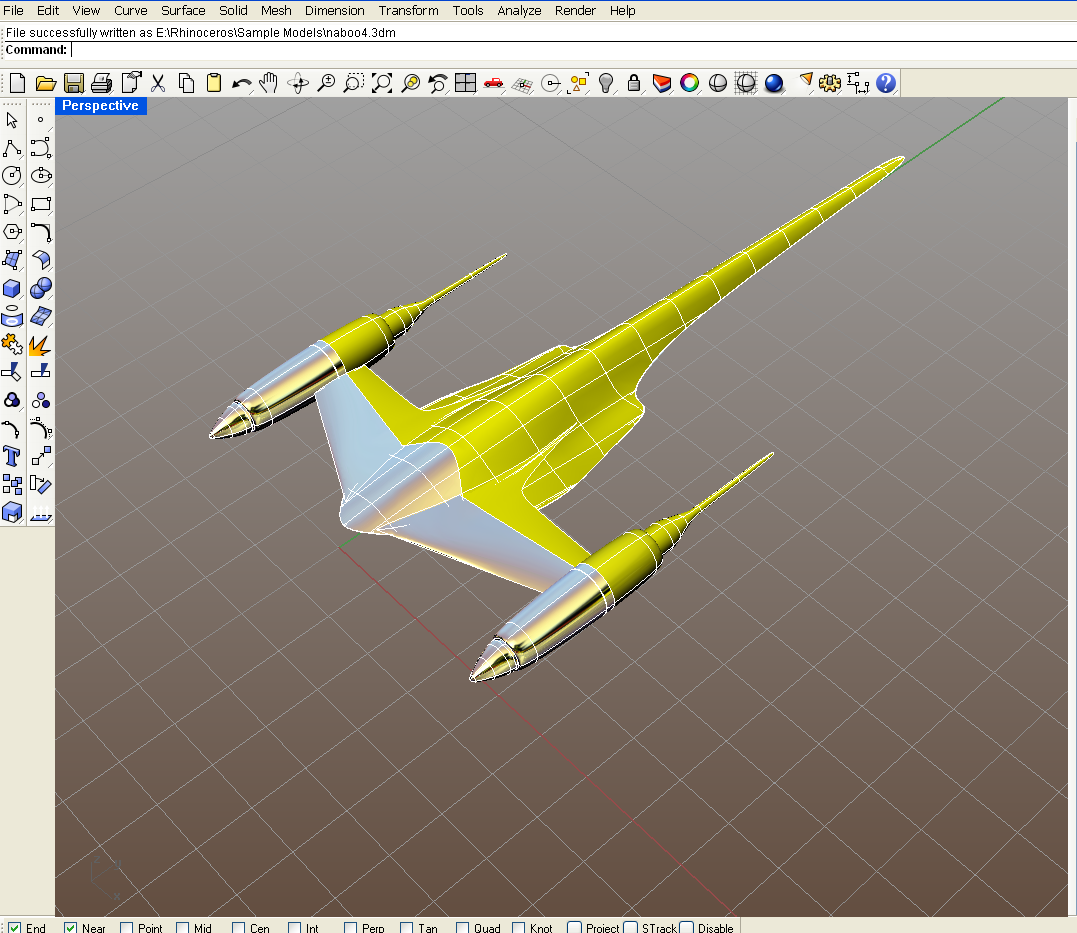Click the Paste clipboard icon
The height and width of the screenshot is (933, 1077).
click(x=214, y=83)
